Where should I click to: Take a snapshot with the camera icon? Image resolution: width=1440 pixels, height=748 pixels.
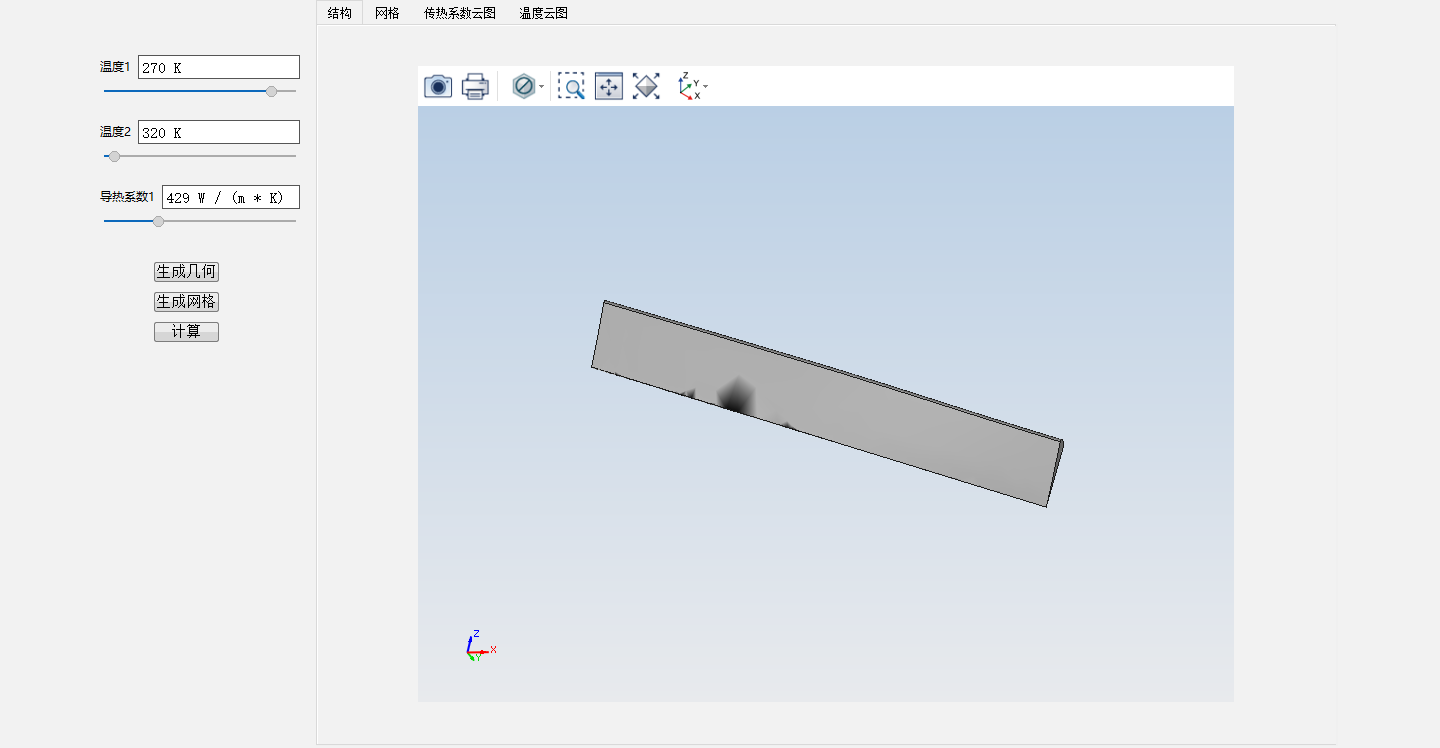click(438, 87)
